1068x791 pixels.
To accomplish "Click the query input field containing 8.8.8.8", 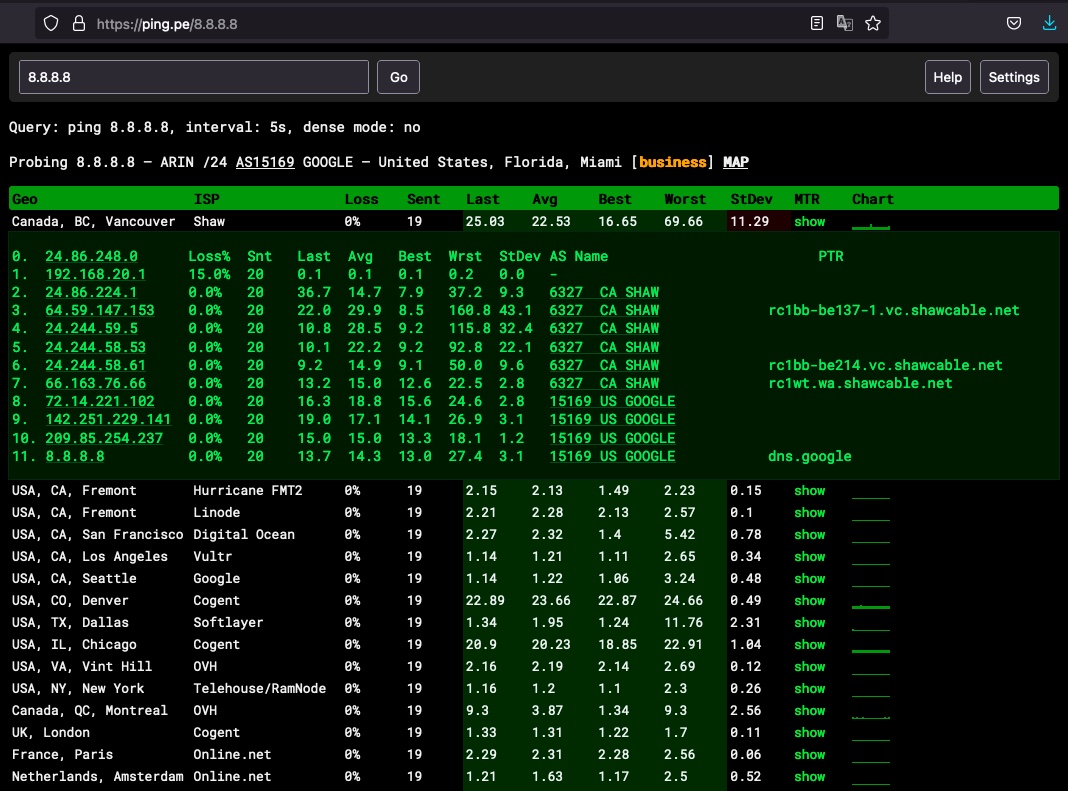I will pos(193,76).
